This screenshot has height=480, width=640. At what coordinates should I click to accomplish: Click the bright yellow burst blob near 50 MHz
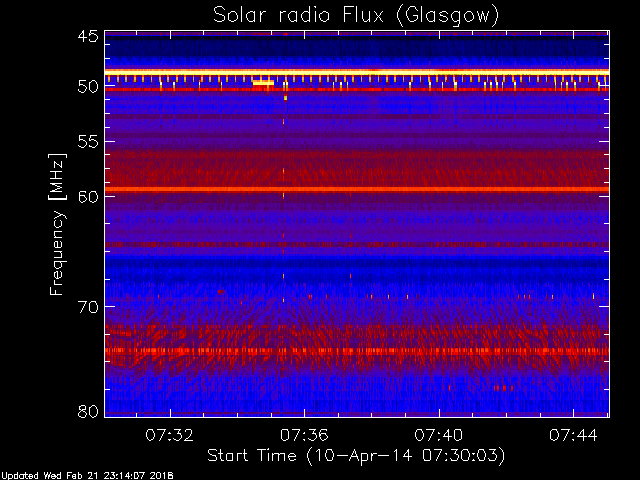click(263, 83)
